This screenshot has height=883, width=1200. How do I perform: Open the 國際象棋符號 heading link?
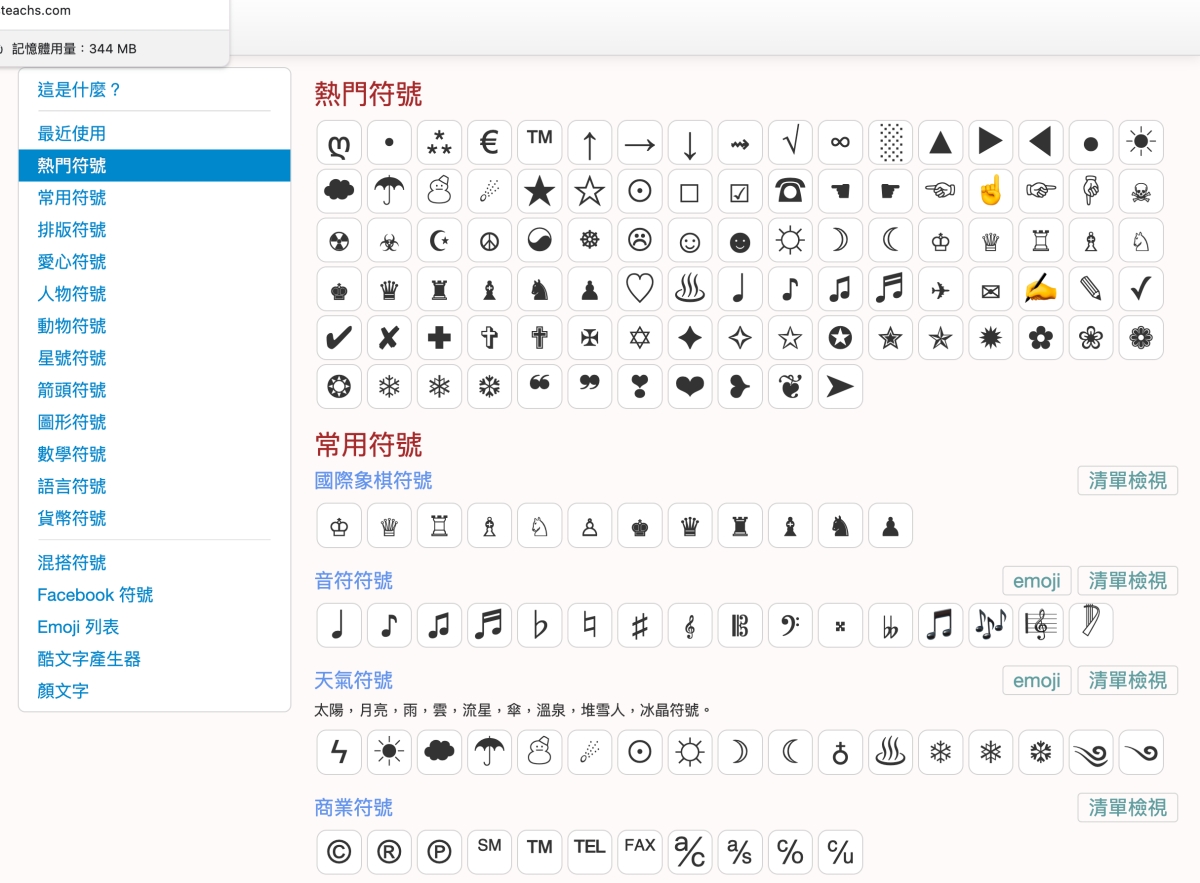(374, 481)
